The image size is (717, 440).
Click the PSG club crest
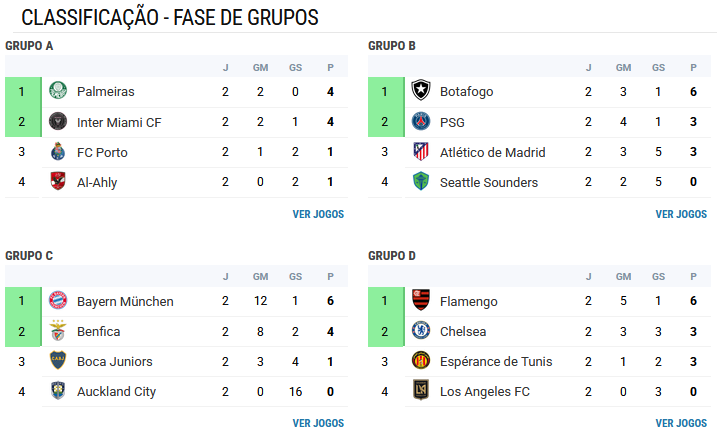coord(421,121)
